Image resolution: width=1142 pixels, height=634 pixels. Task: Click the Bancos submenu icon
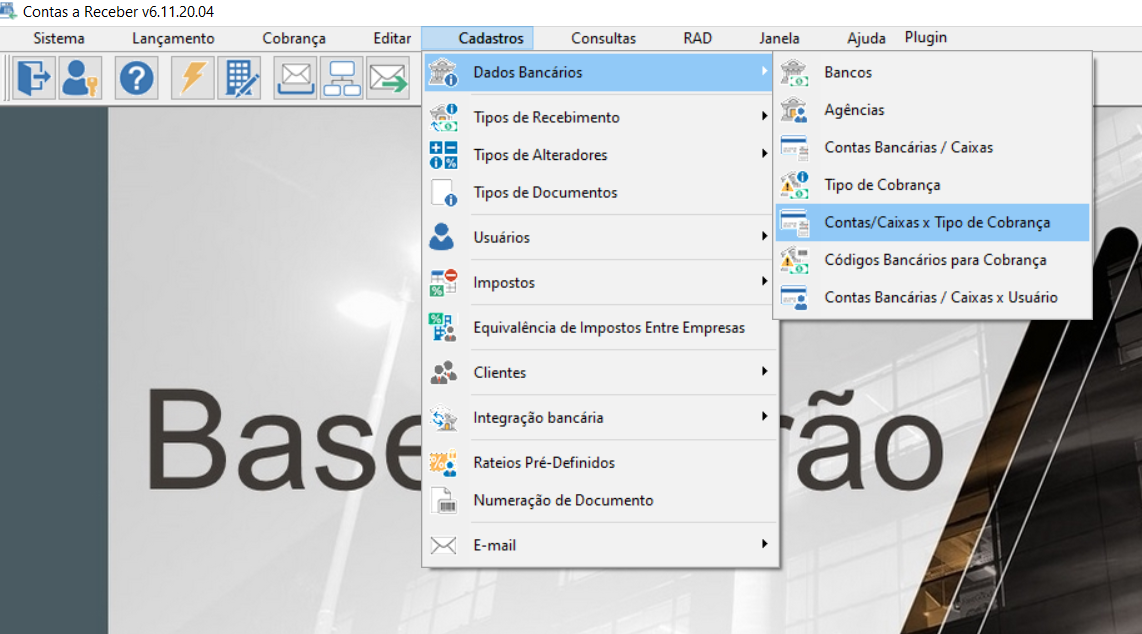[x=794, y=72]
